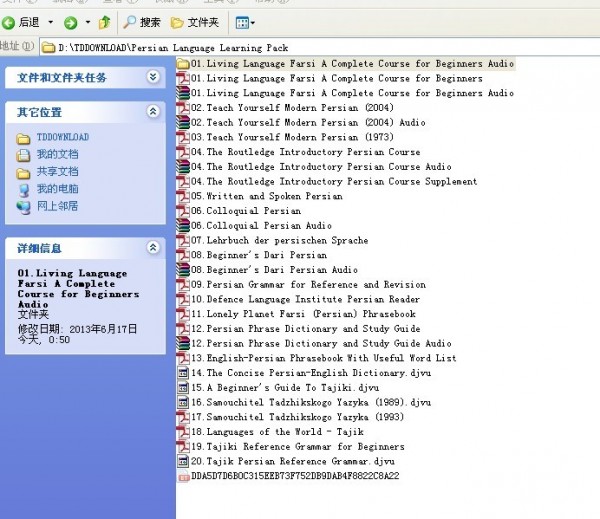The image size is (600, 519).
Task: Select icon of DDA5D7D6B0C315EEB73F file
Action: [x=184, y=477]
